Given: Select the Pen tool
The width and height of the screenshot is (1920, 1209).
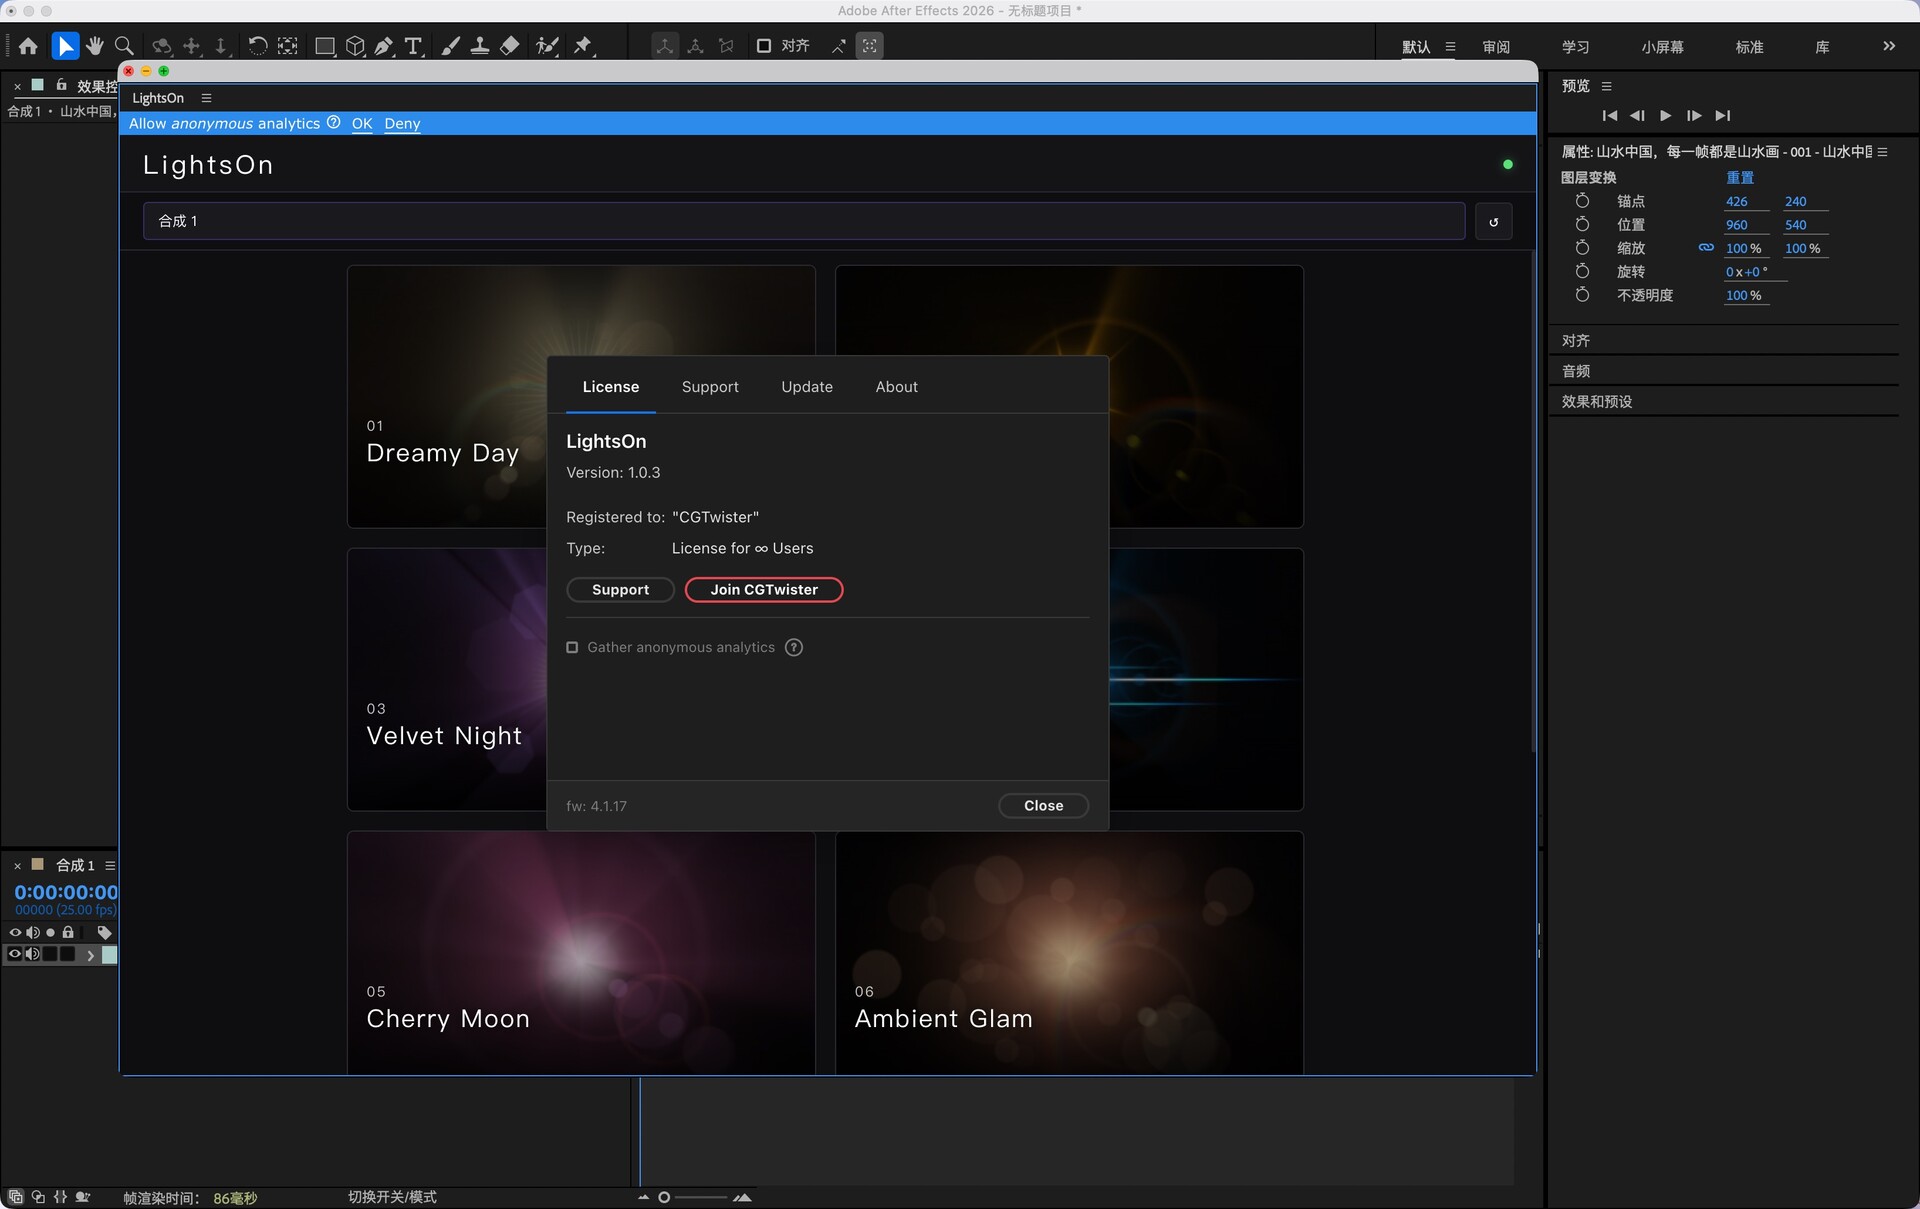Looking at the screenshot, I should coord(384,46).
